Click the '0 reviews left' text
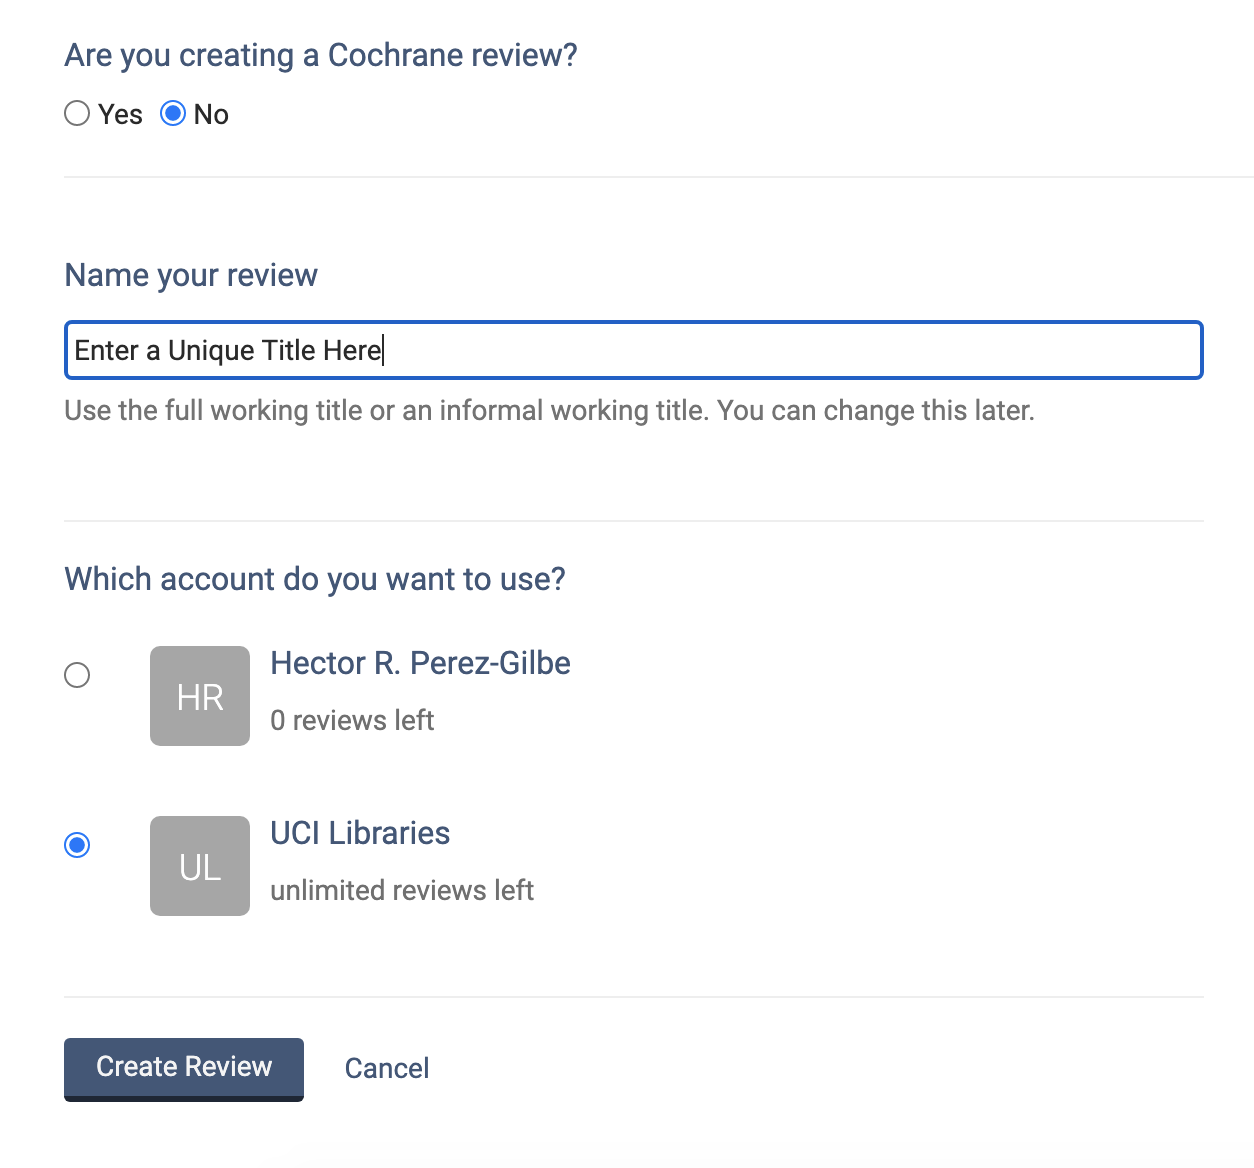 point(352,720)
